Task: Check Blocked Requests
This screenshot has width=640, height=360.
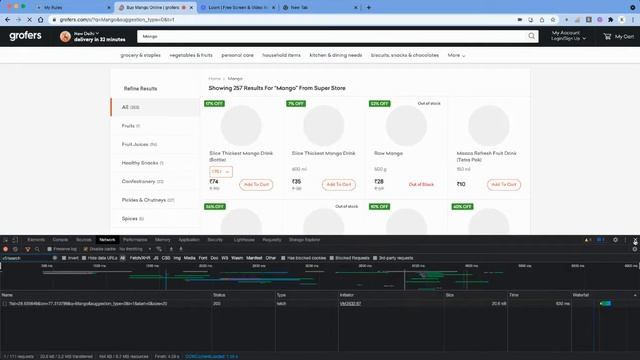Action: click(x=331, y=258)
